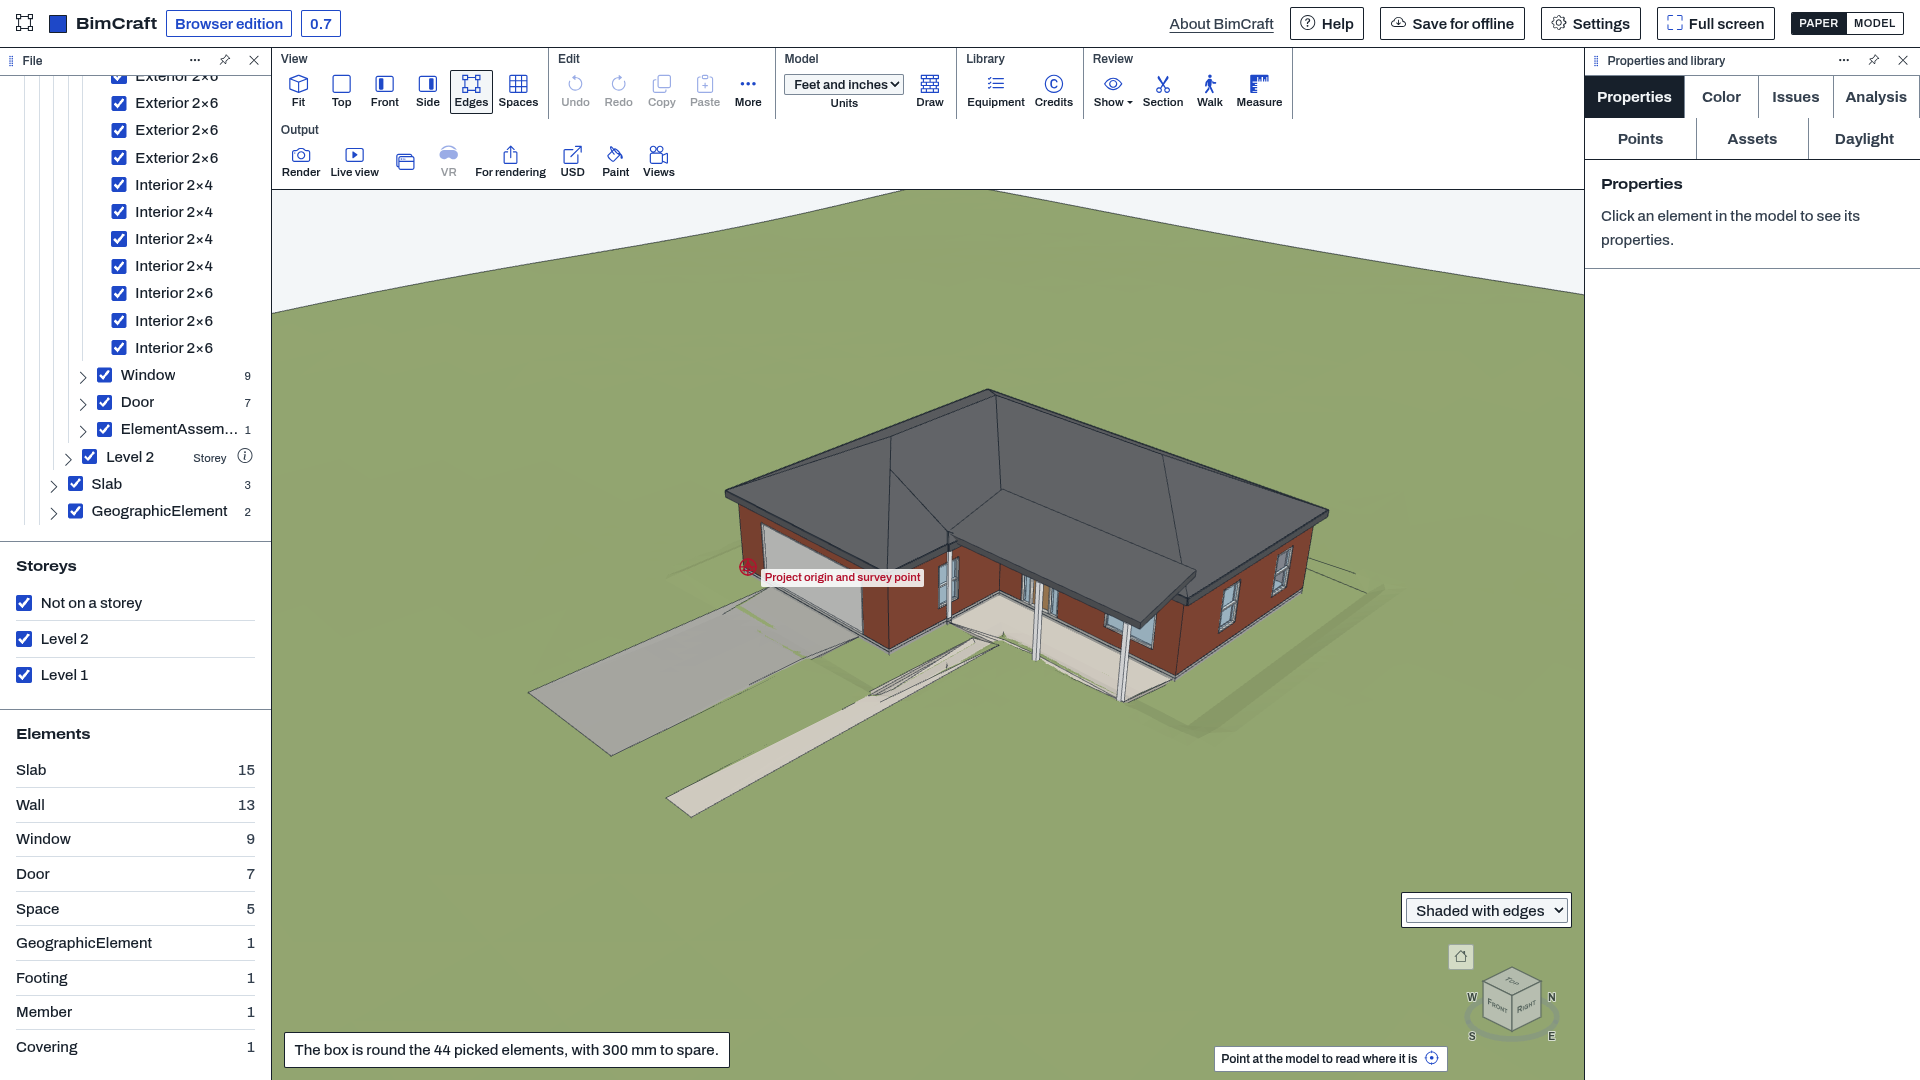Image resolution: width=1920 pixels, height=1080 pixels.
Task: Expand the Slab tree node
Action: [x=54, y=486]
